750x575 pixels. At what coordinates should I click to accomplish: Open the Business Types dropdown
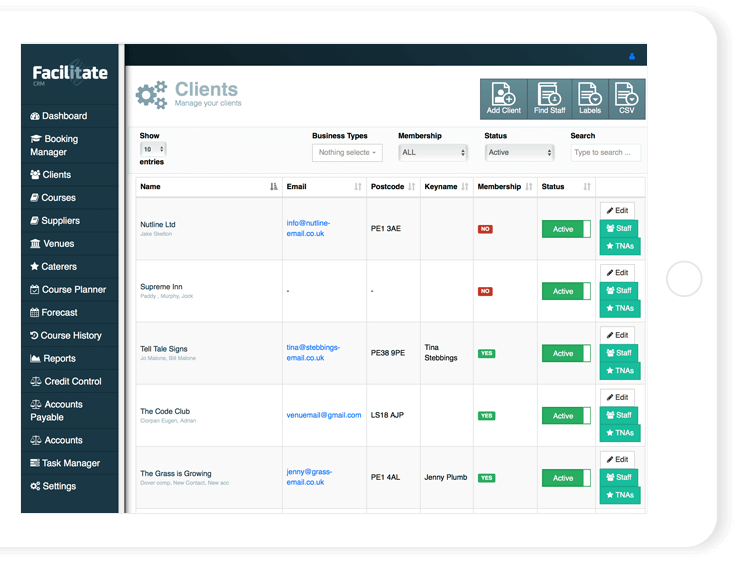point(346,153)
